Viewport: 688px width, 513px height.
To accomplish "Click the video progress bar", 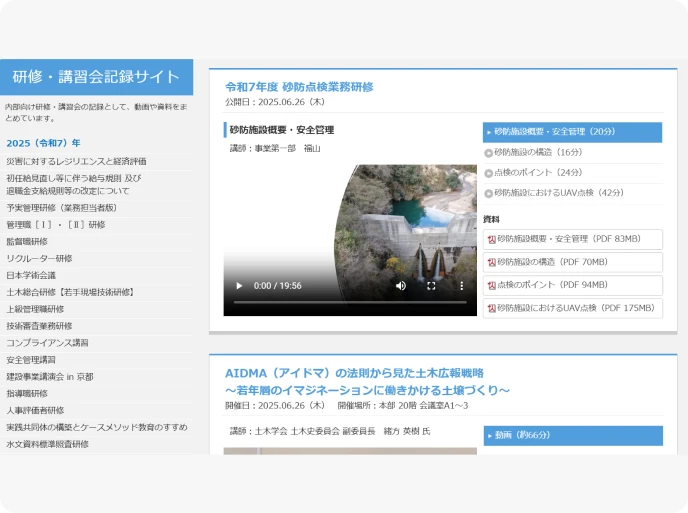I will coord(350,302).
